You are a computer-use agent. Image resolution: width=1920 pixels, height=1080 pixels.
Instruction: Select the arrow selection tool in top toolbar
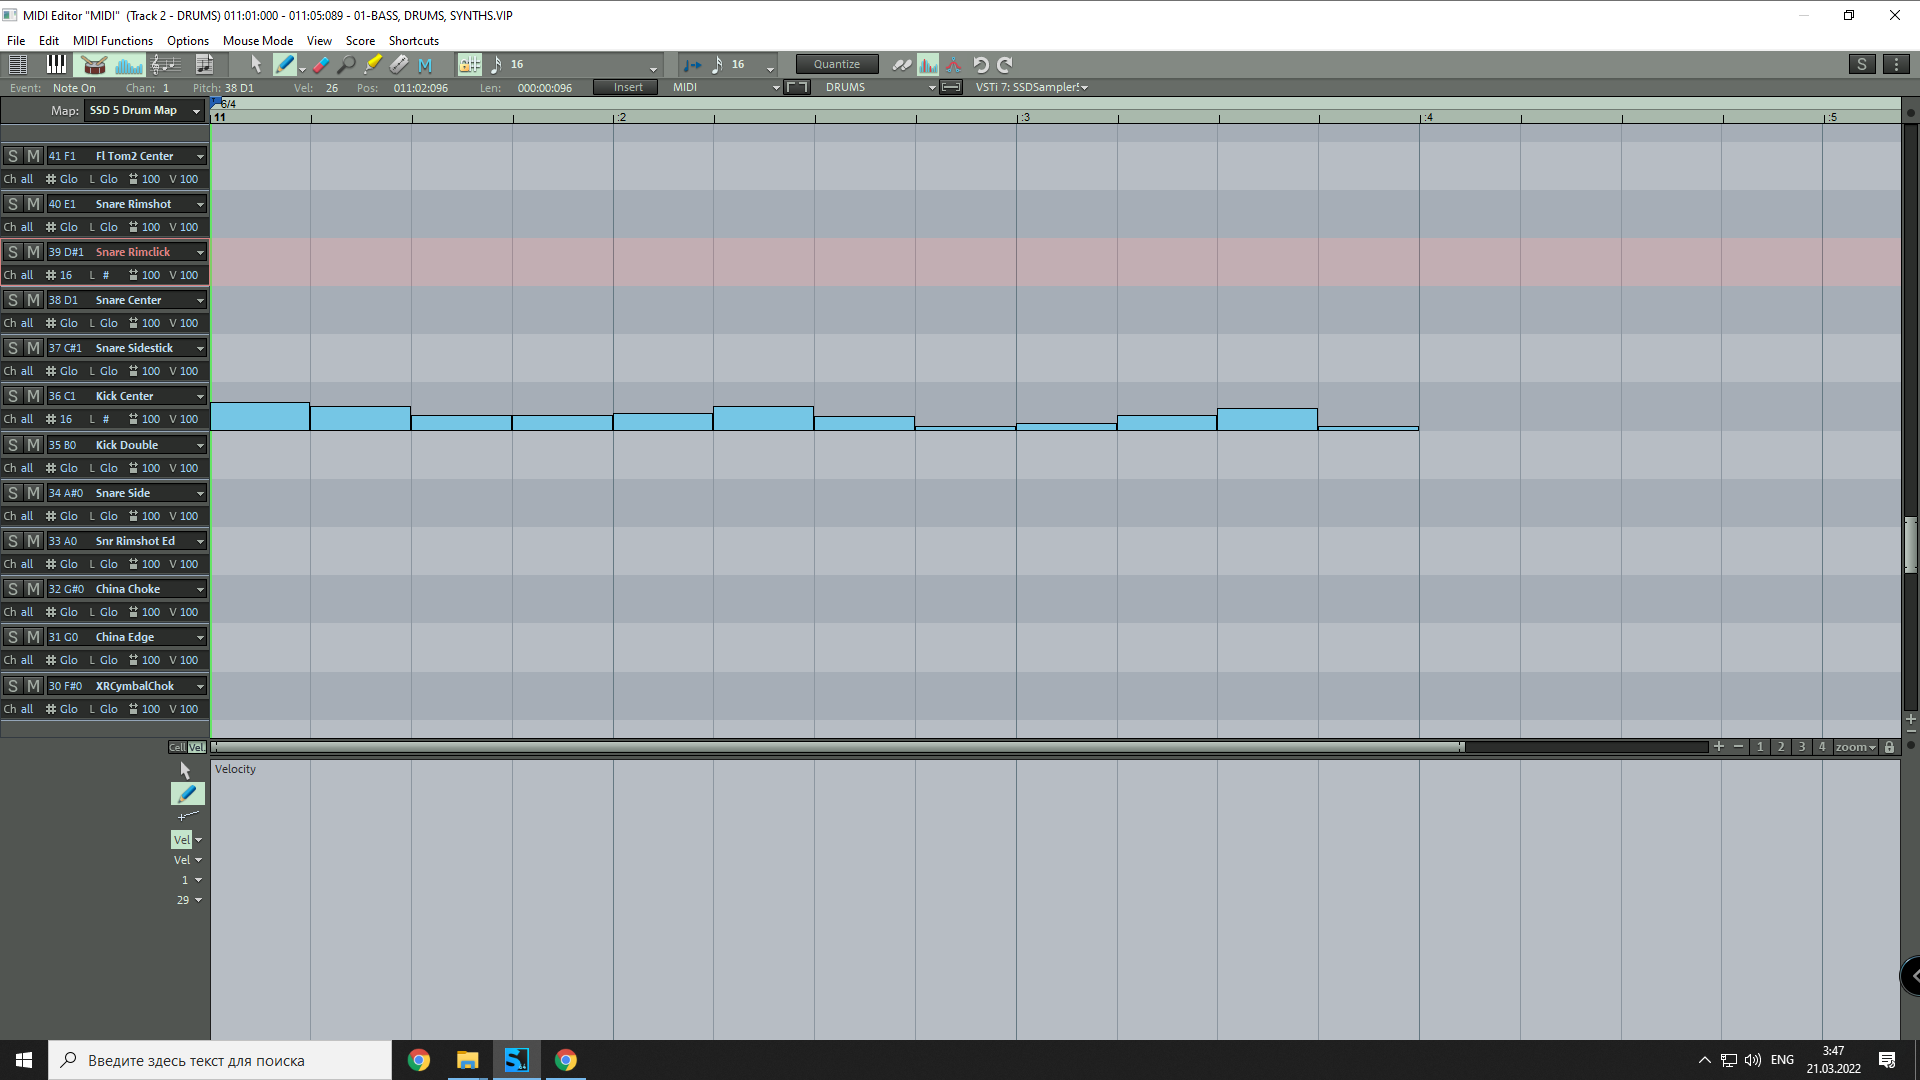(x=256, y=65)
